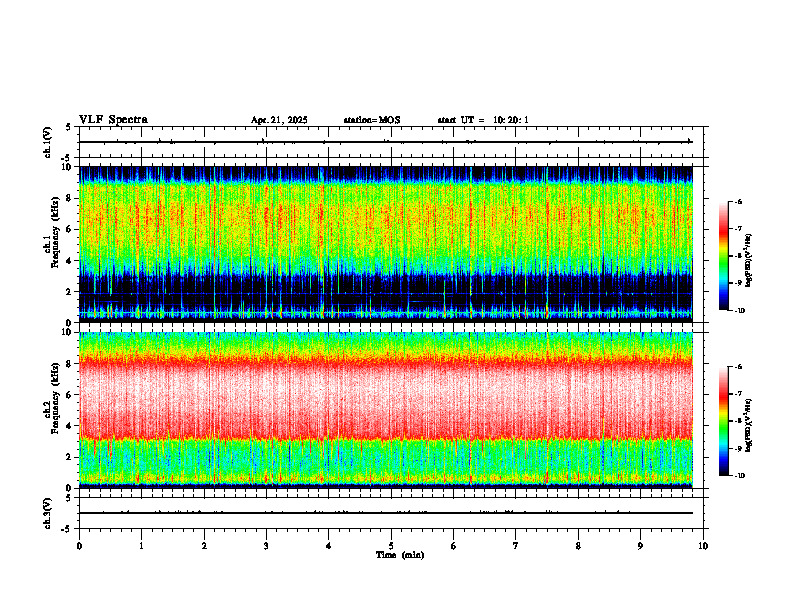The image size is (792, 612).
Task: Click the ch.2 colorbar "-6" label
Action: 738,367
